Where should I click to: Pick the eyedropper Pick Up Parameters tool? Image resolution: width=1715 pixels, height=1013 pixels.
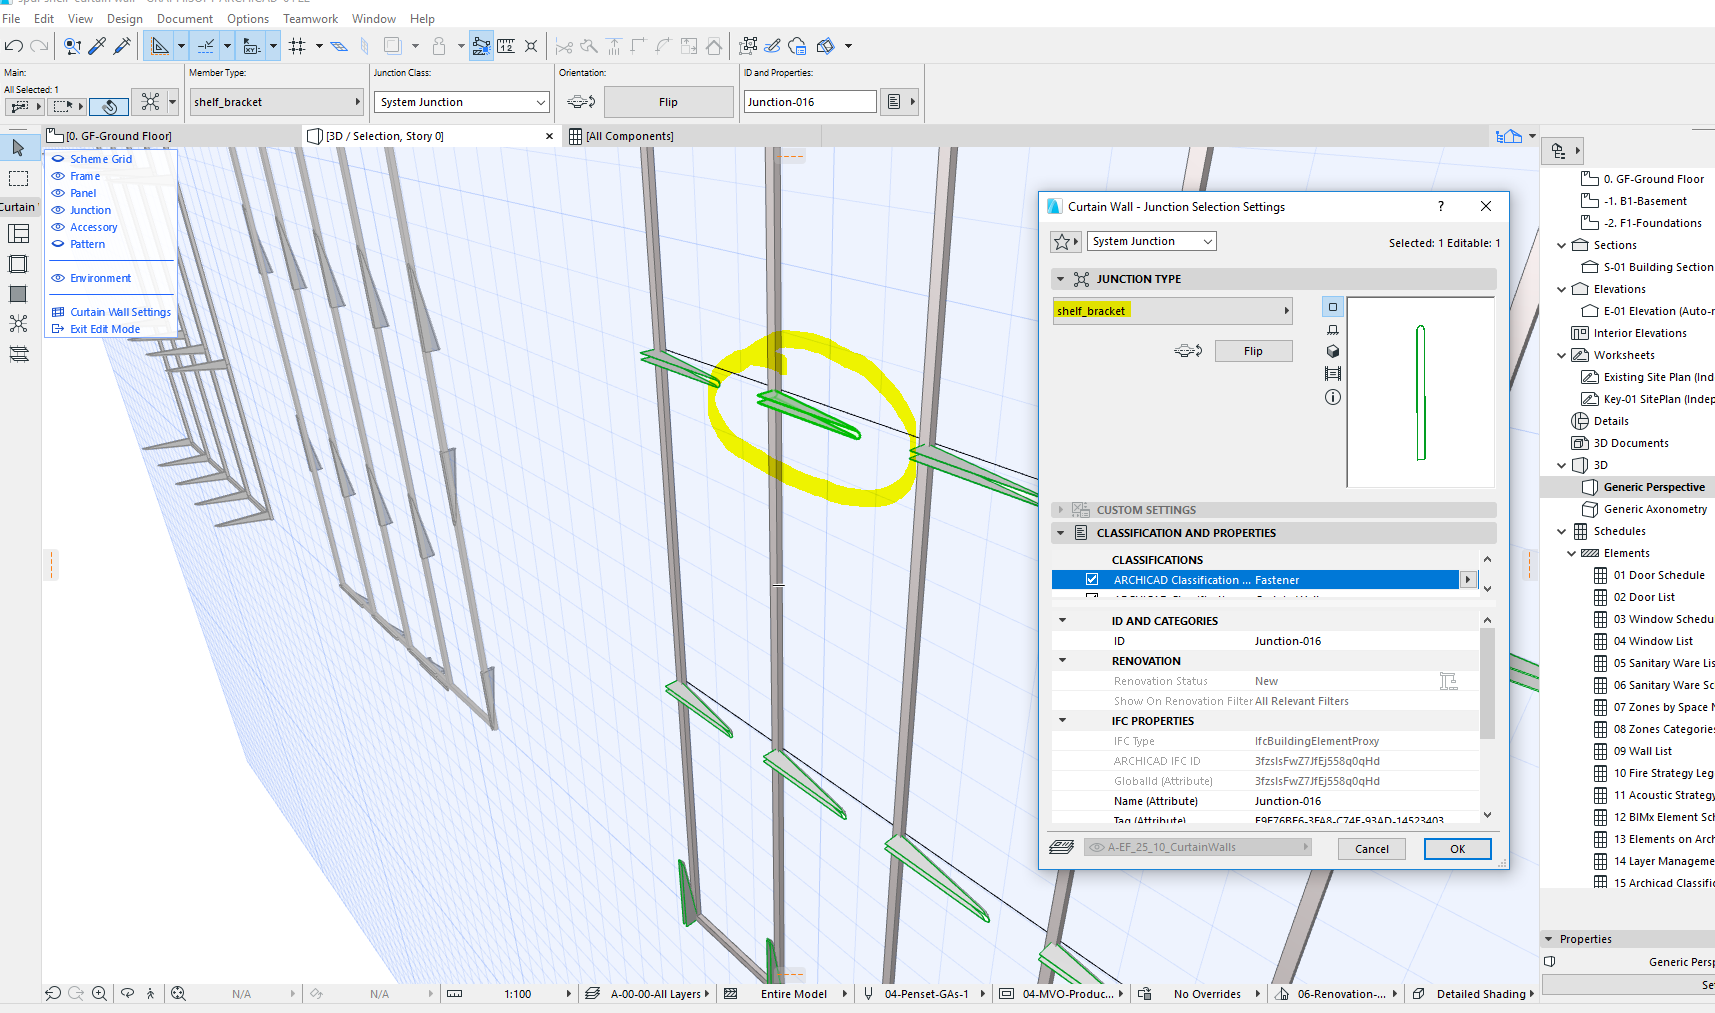pyautogui.click(x=97, y=46)
